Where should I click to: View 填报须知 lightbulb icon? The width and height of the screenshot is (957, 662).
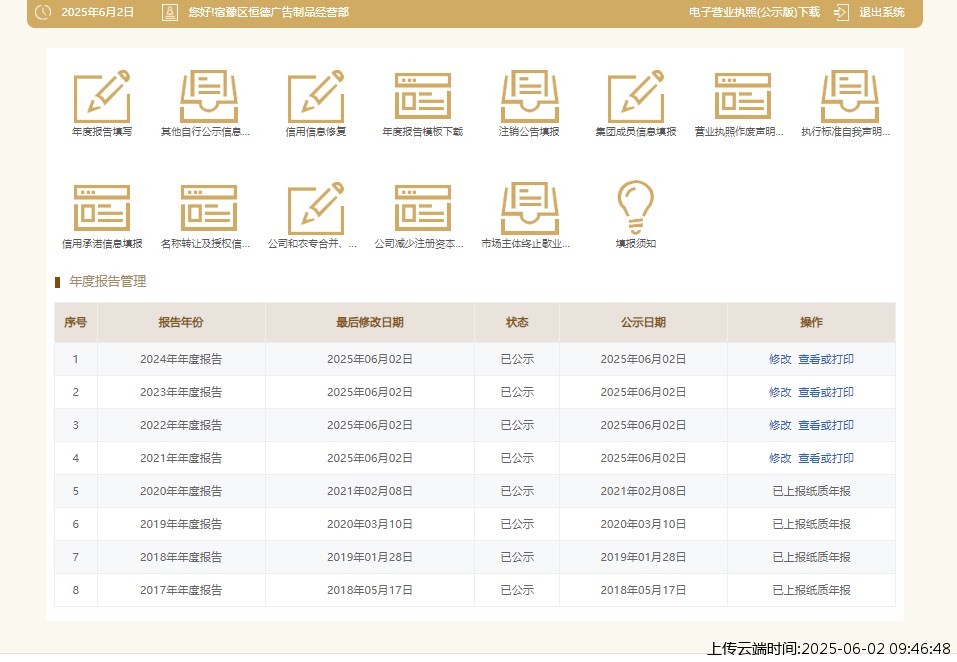point(635,207)
